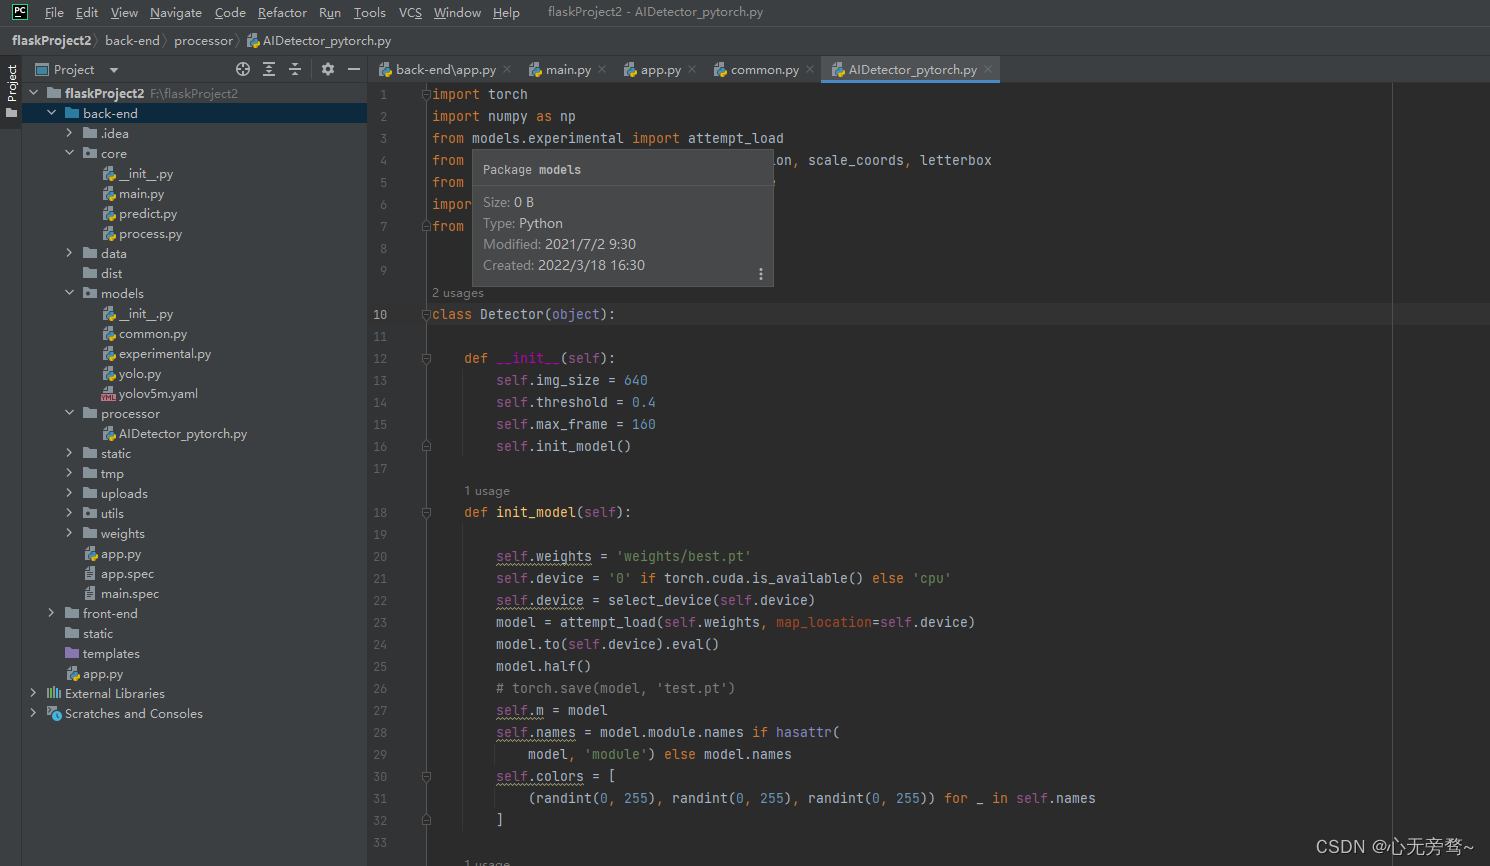This screenshot has height=866, width=1490.
Task: Click the Select Opened File crosshair icon
Action: tap(243, 69)
